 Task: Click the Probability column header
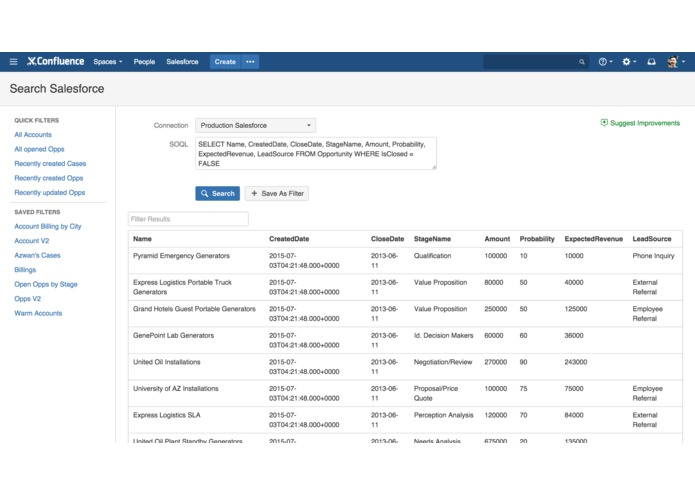(x=537, y=239)
